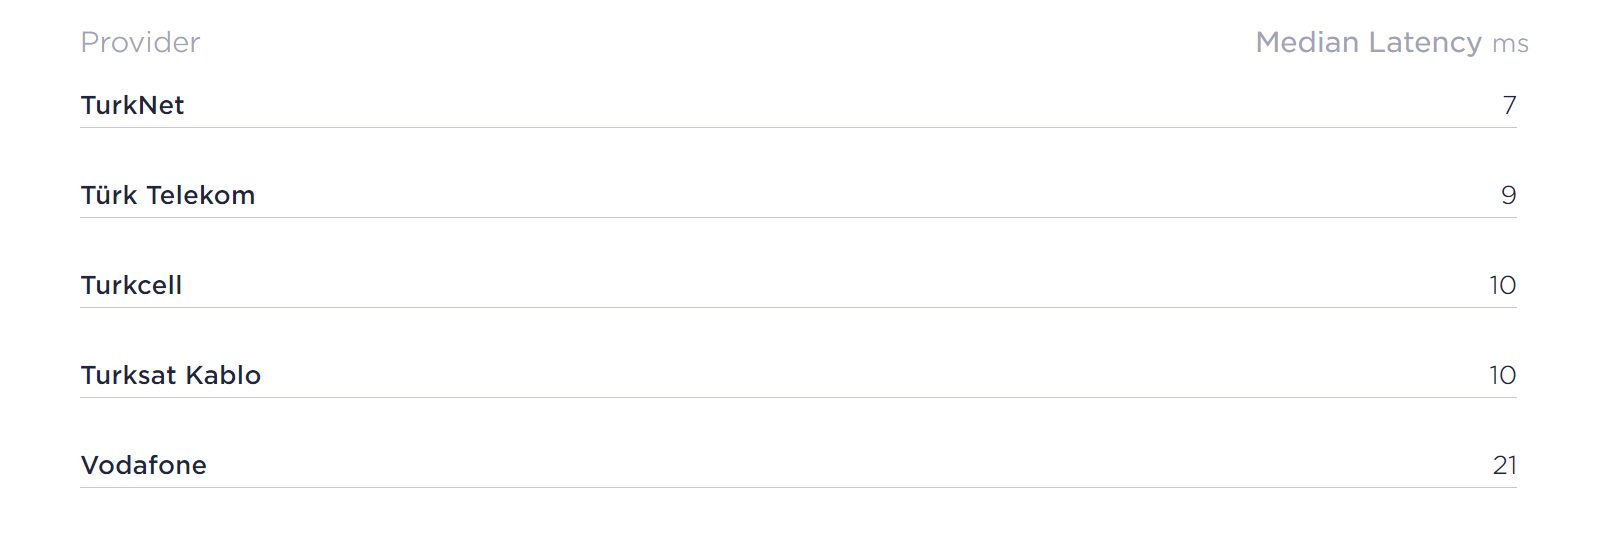Click the ms unit label
The height and width of the screenshot is (555, 1608).
coord(1510,44)
